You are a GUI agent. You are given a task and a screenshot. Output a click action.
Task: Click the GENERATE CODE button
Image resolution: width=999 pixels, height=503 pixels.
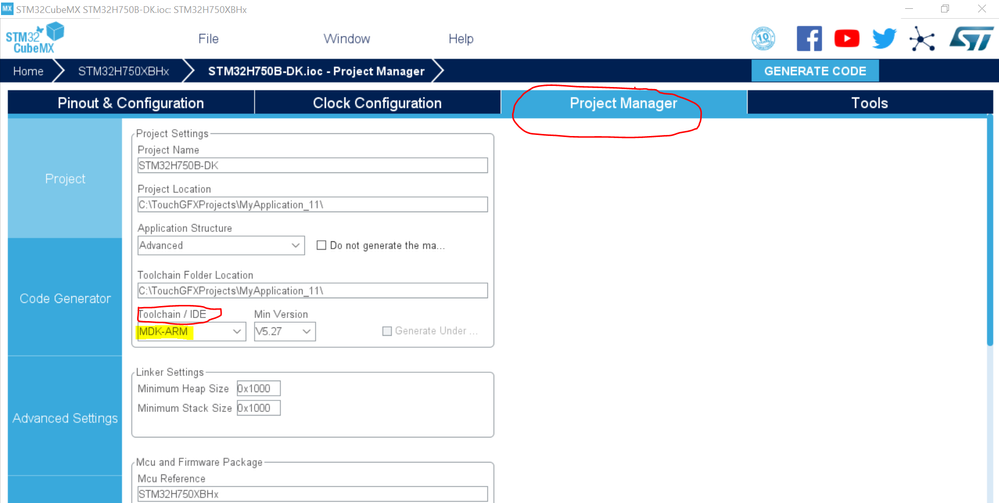coord(815,71)
